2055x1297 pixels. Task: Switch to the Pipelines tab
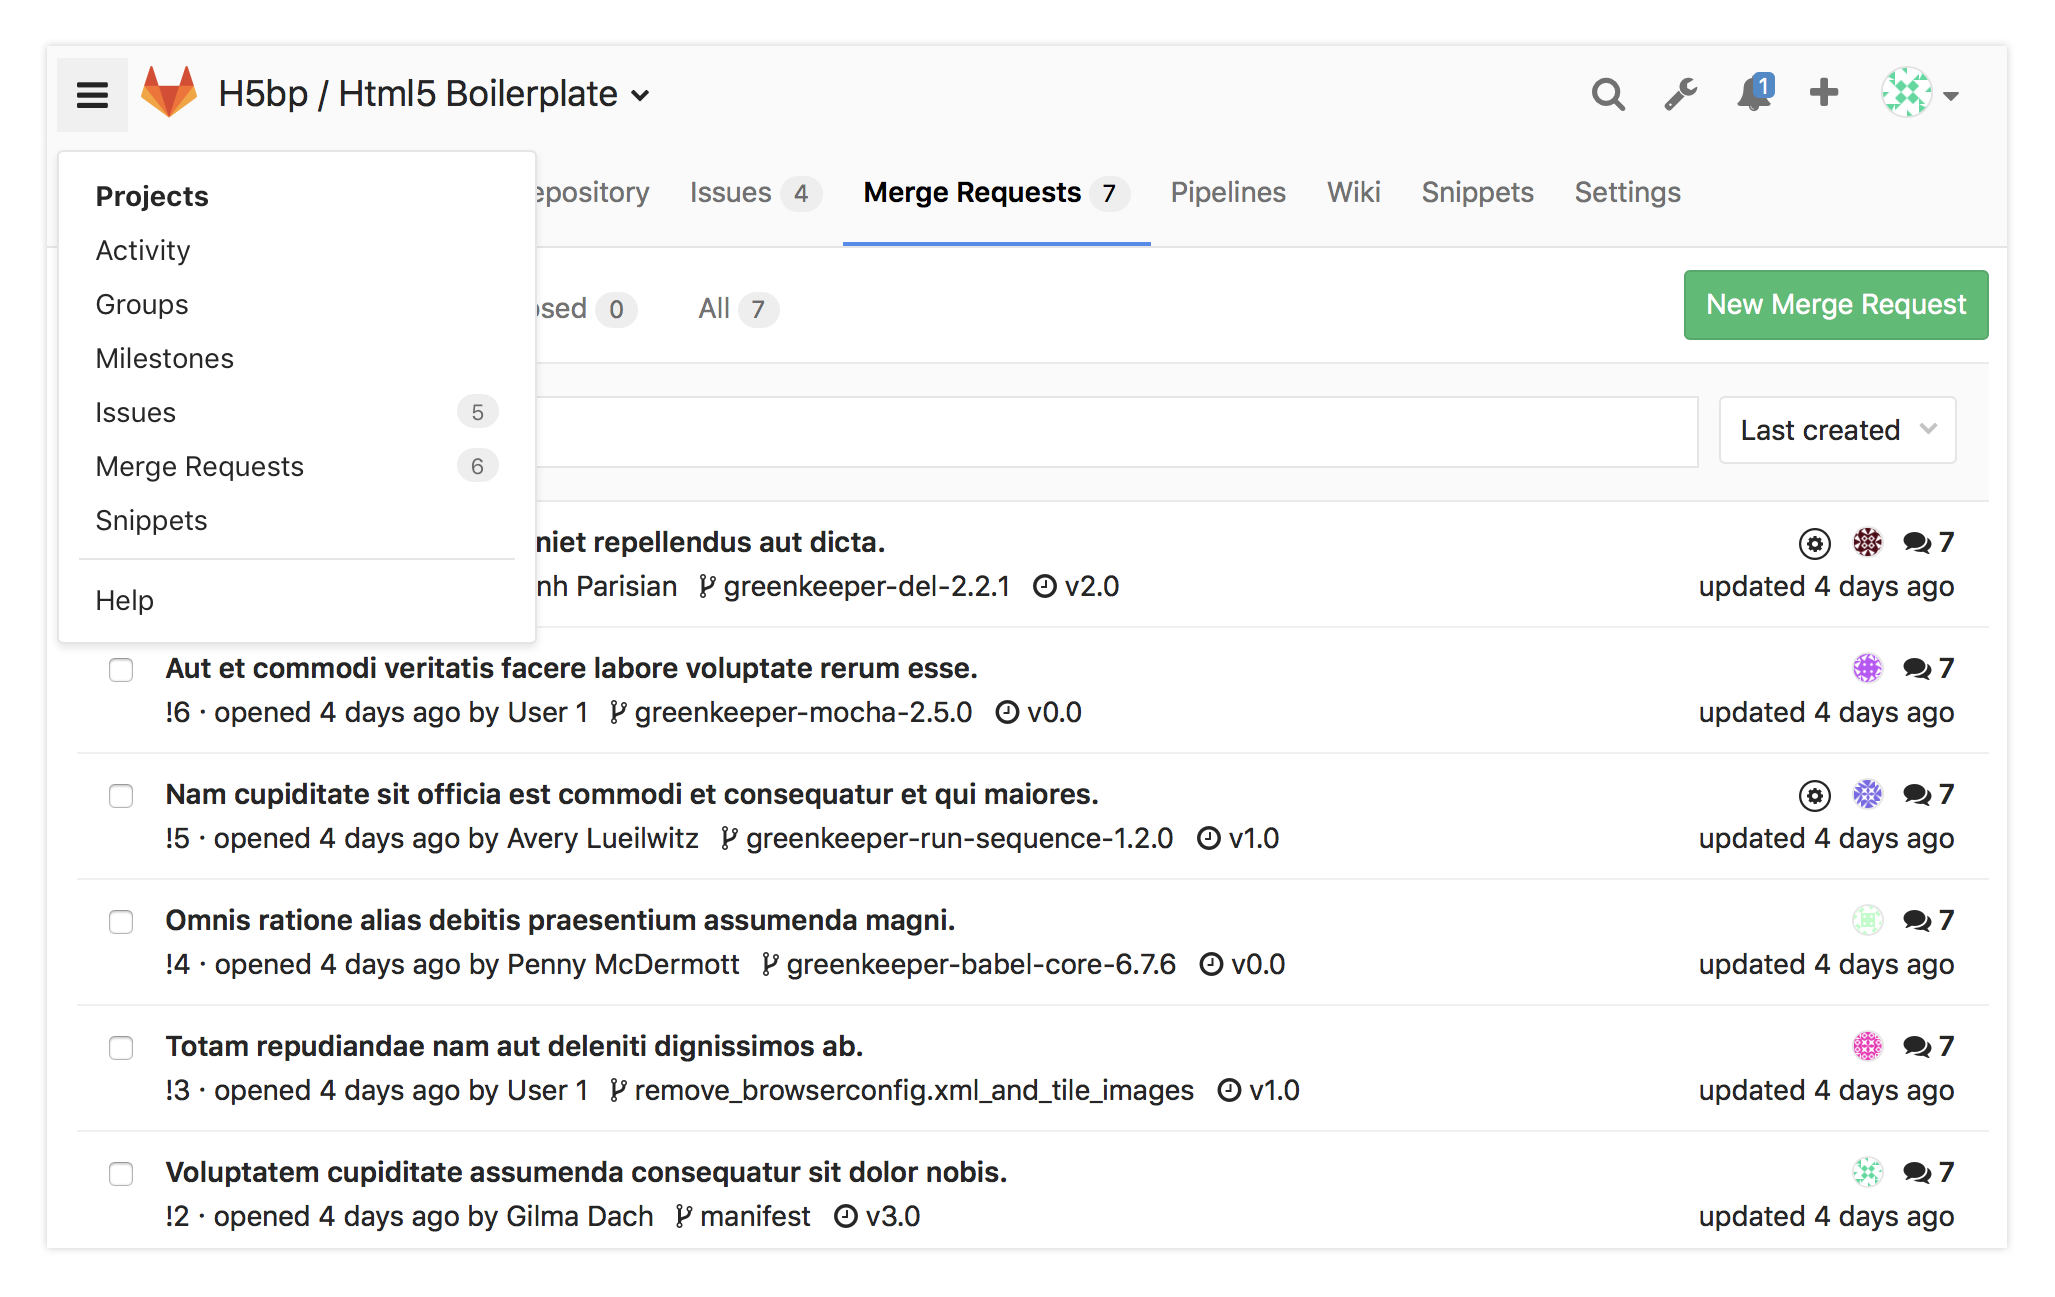pos(1227,192)
